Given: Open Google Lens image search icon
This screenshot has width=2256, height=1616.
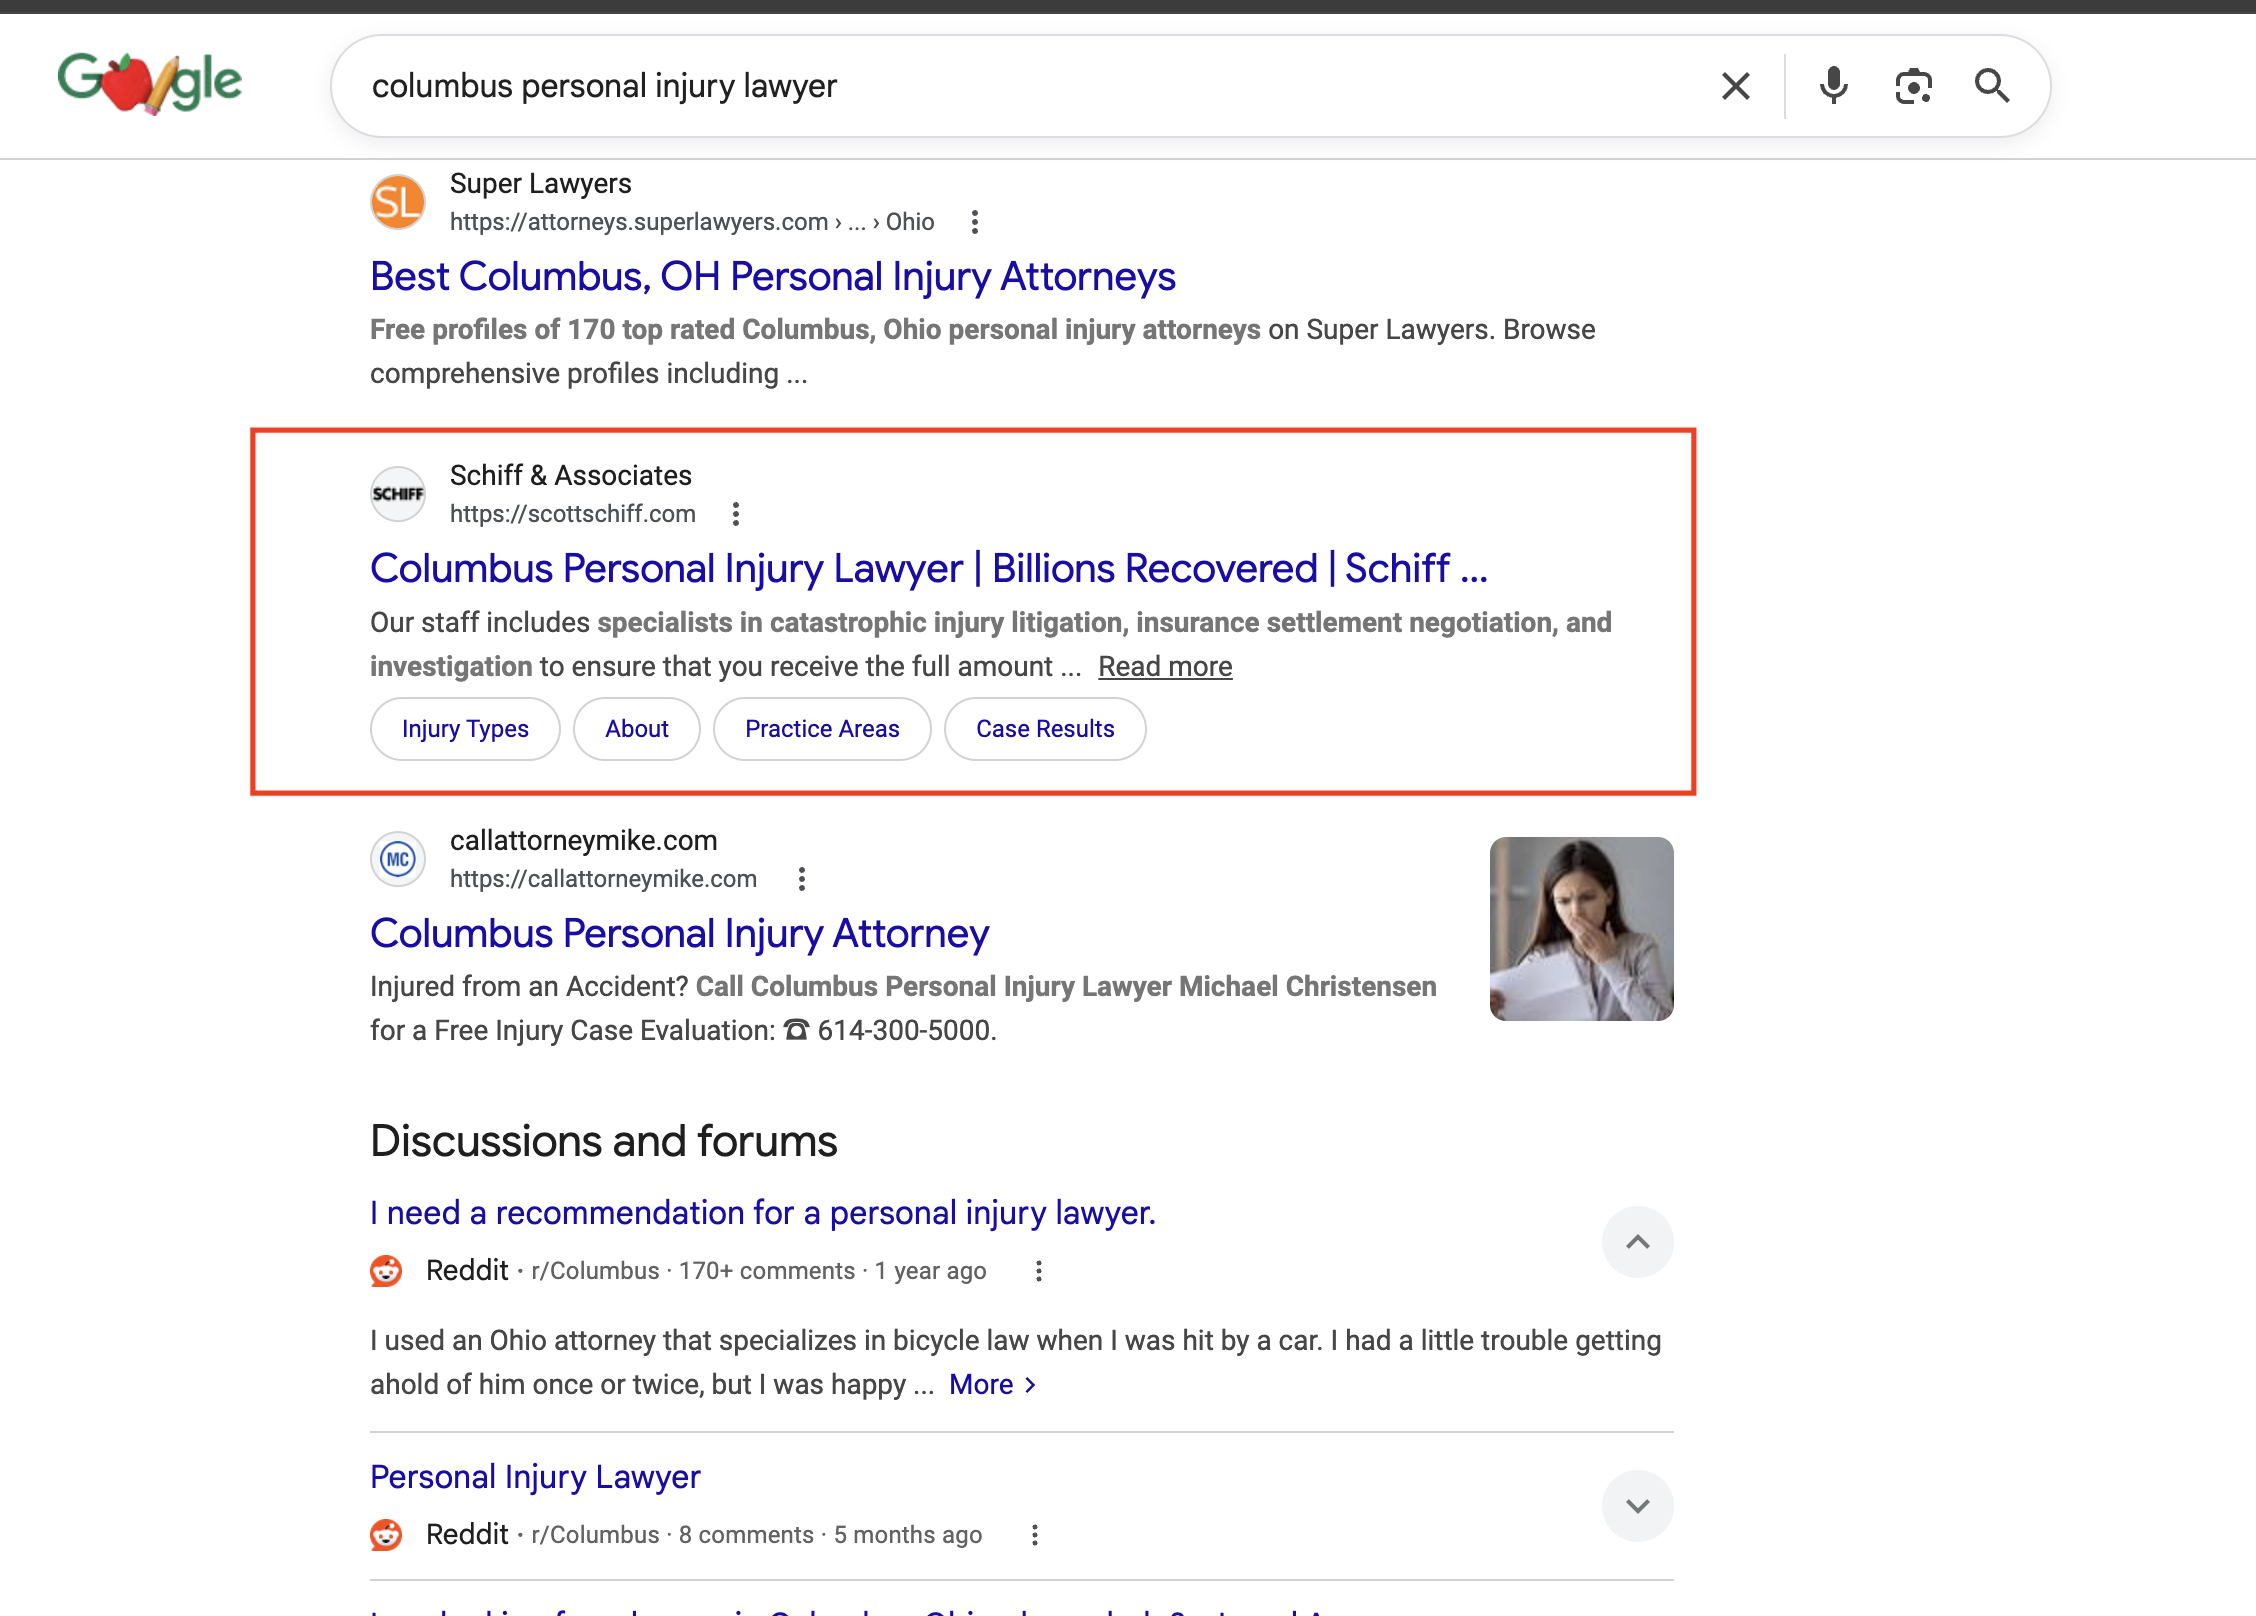Looking at the screenshot, I should point(1913,86).
